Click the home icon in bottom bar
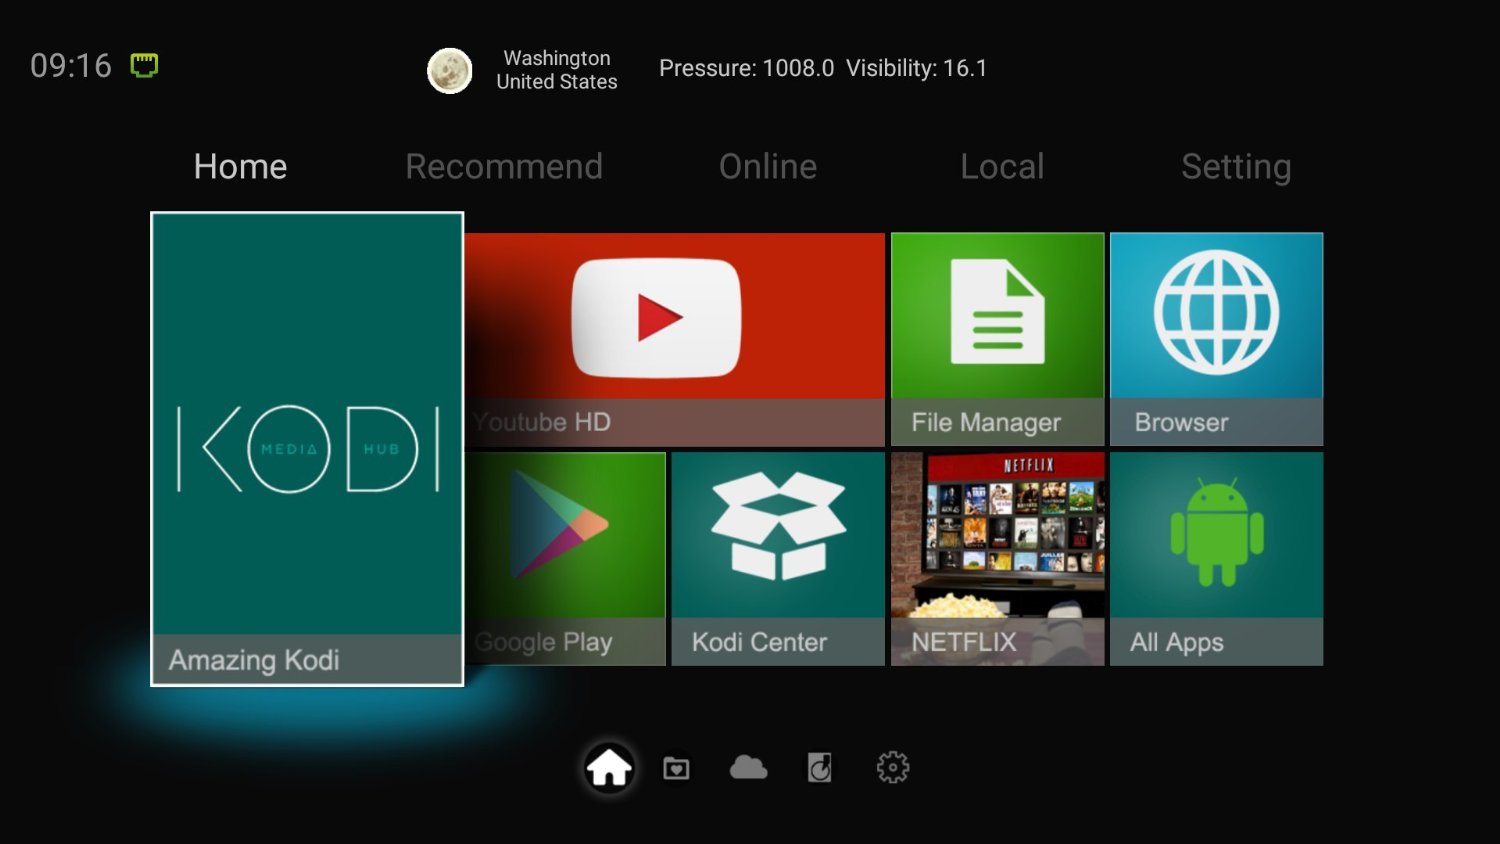Image resolution: width=1500 pixels, height=844 pixels. 609,768
